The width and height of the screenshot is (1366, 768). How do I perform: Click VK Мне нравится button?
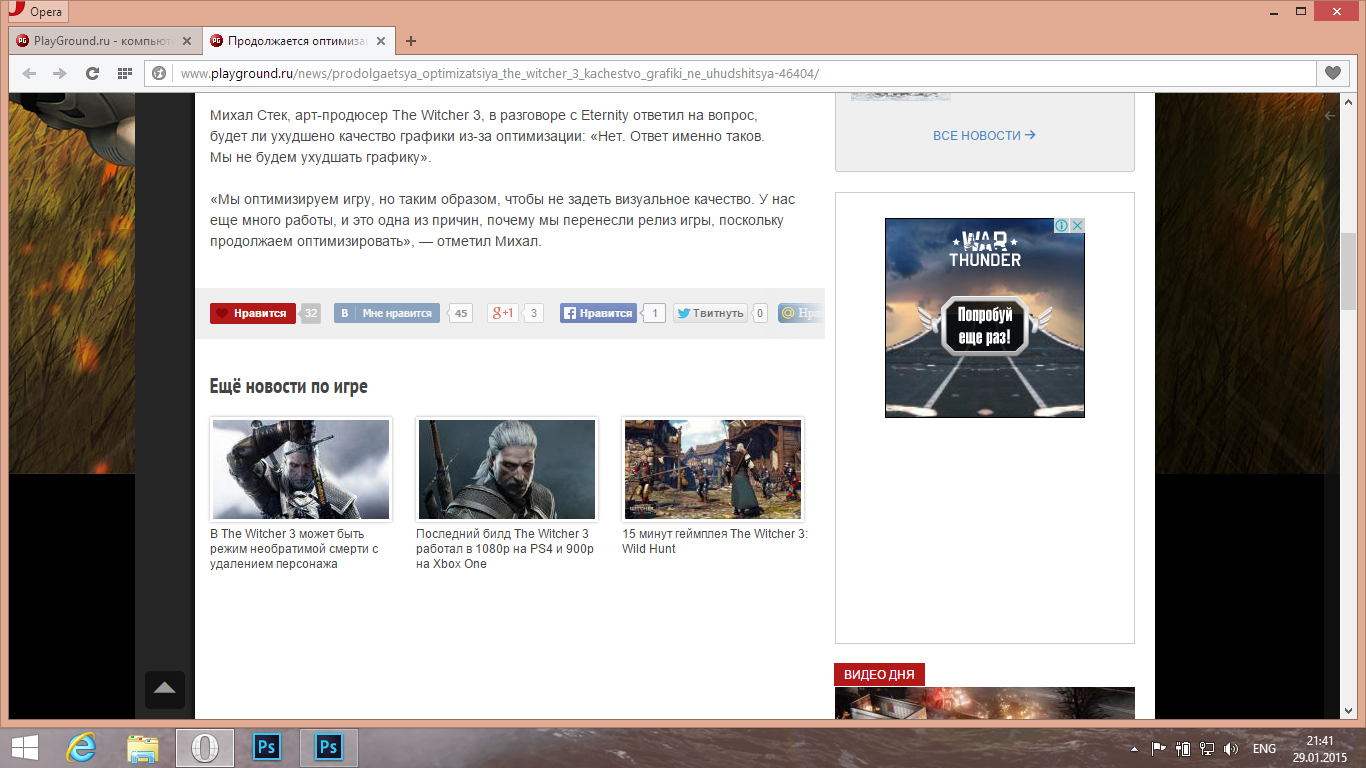coord(387,313)
